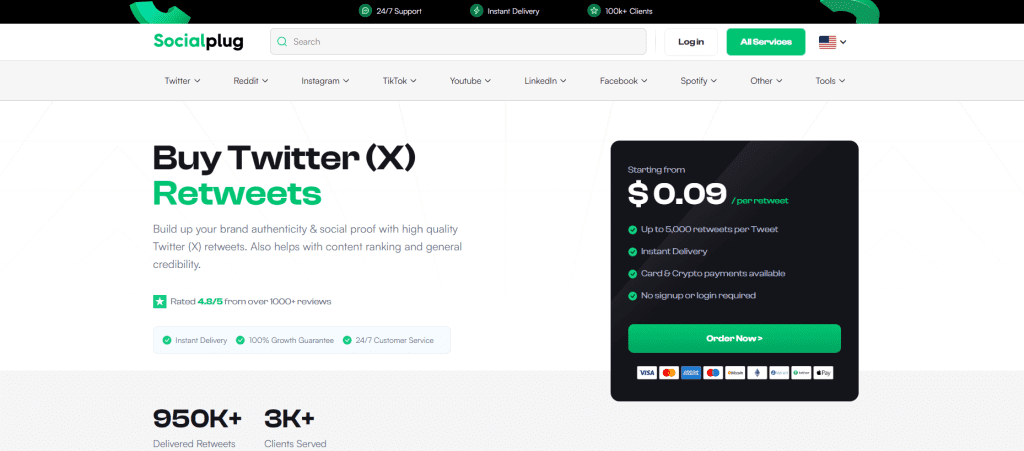Expand the Twitter menu

[x=182, y=81]
